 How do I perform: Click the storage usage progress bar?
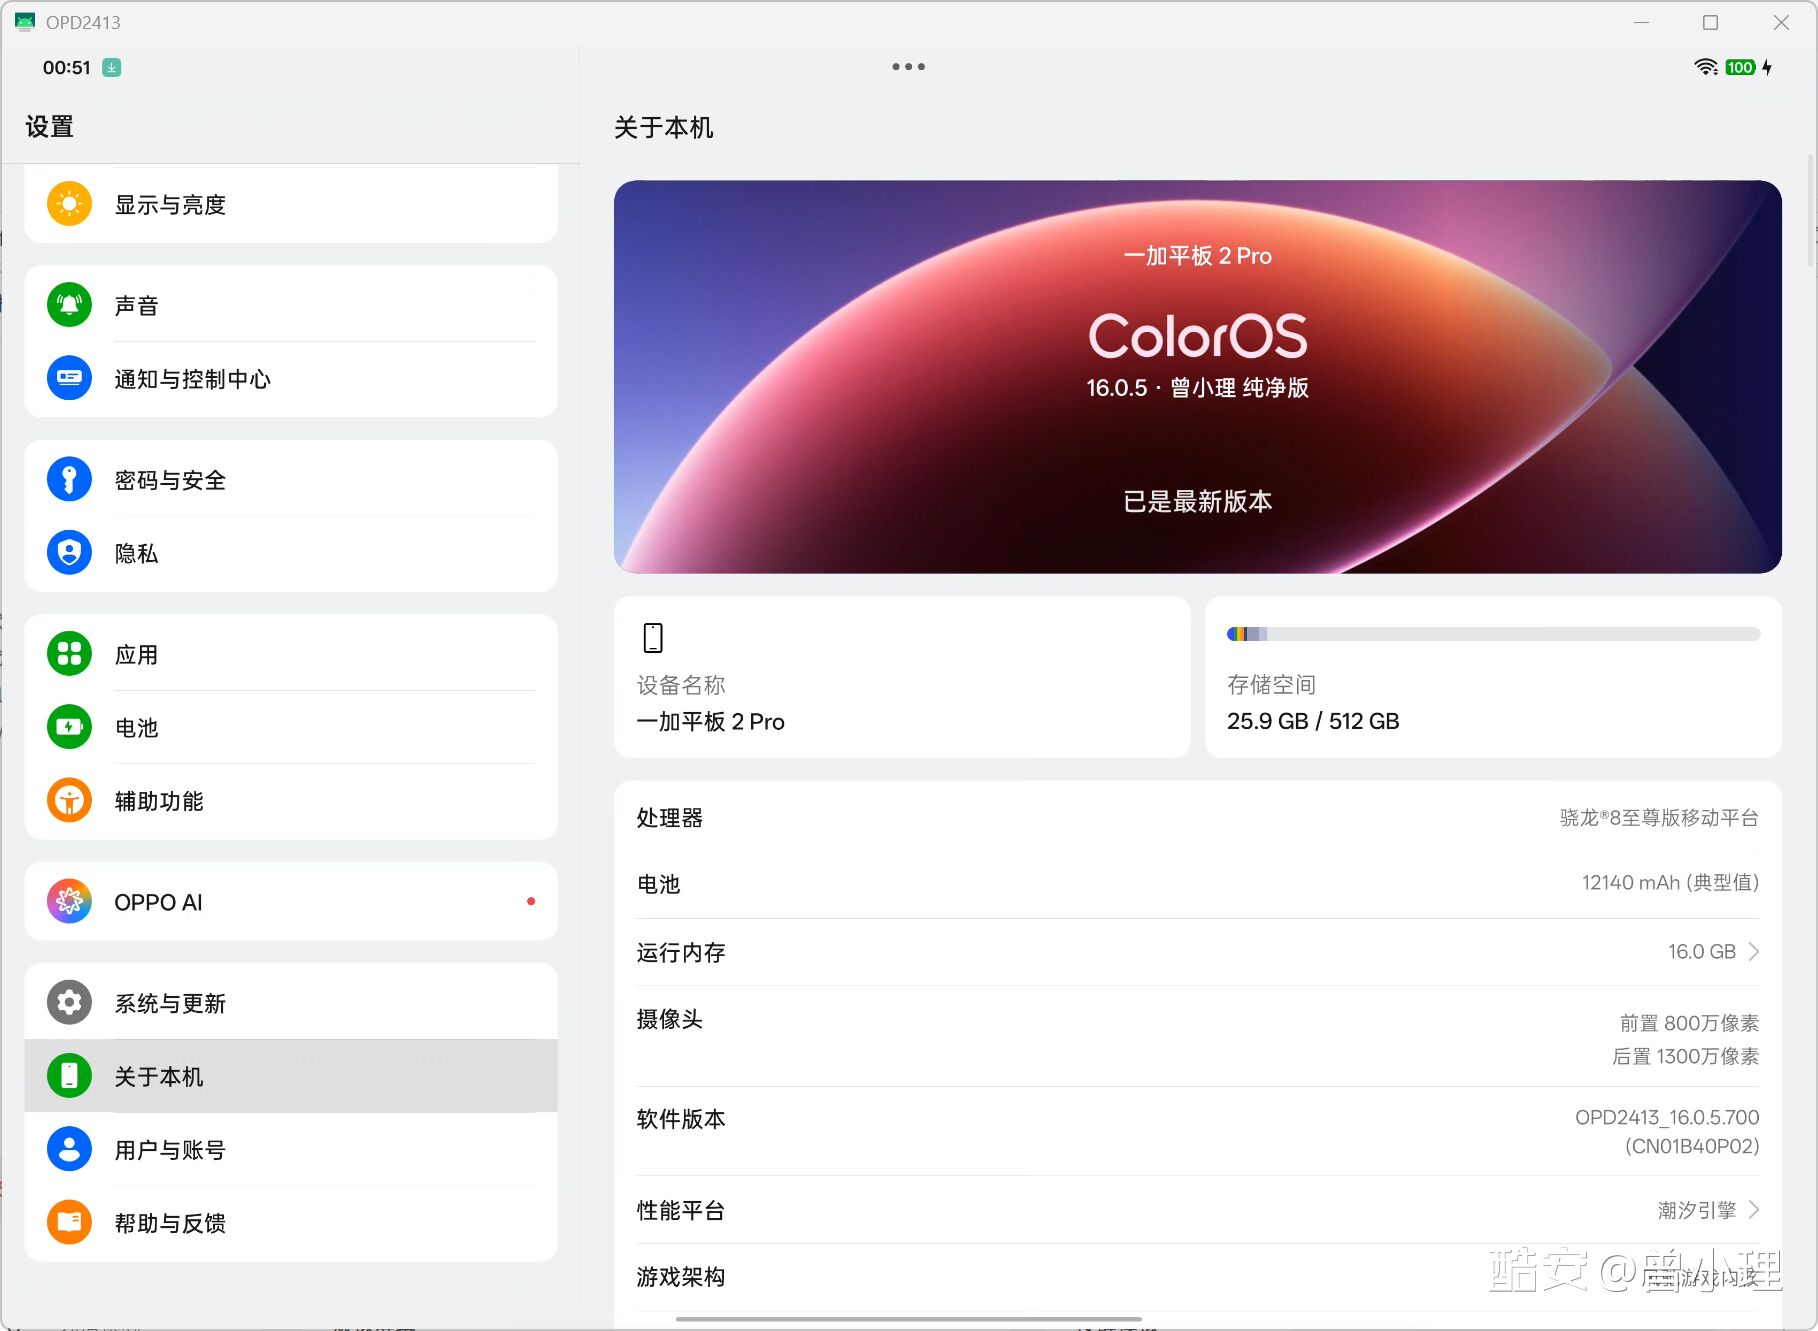click(x=1492, y=634)
